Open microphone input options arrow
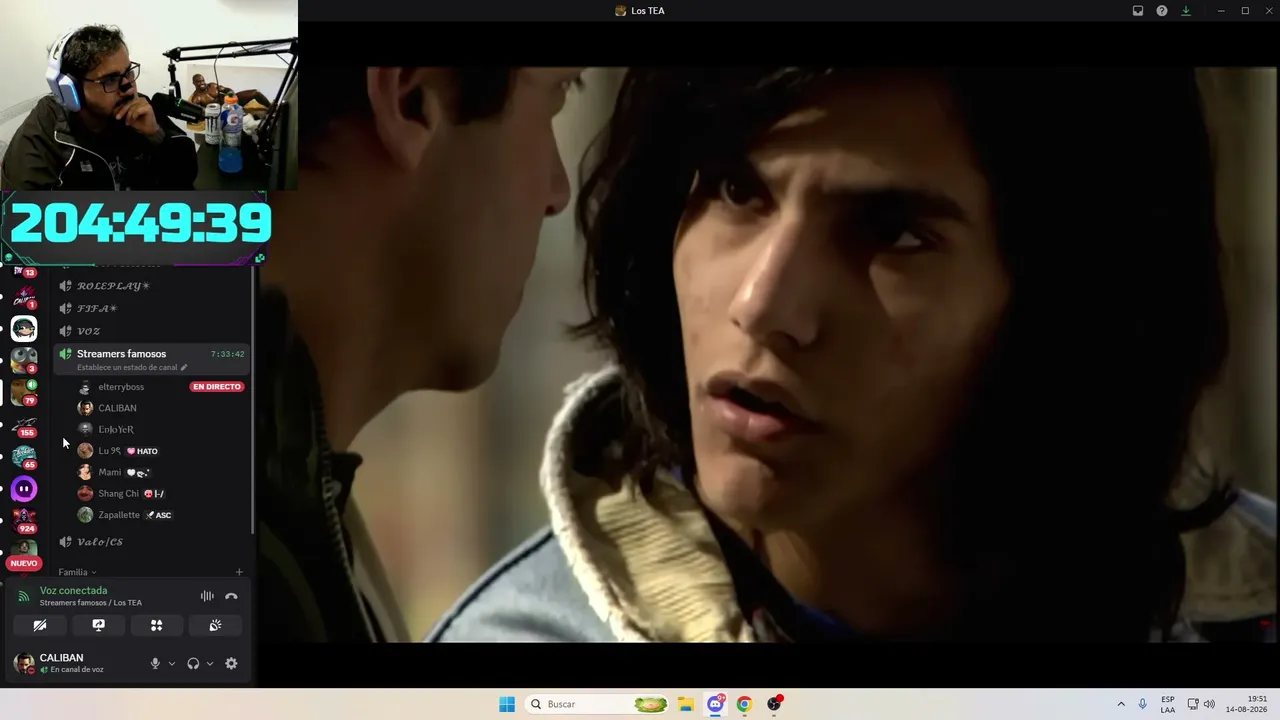Viewport: 1280px width, 720px height. [x=172, y=663]
